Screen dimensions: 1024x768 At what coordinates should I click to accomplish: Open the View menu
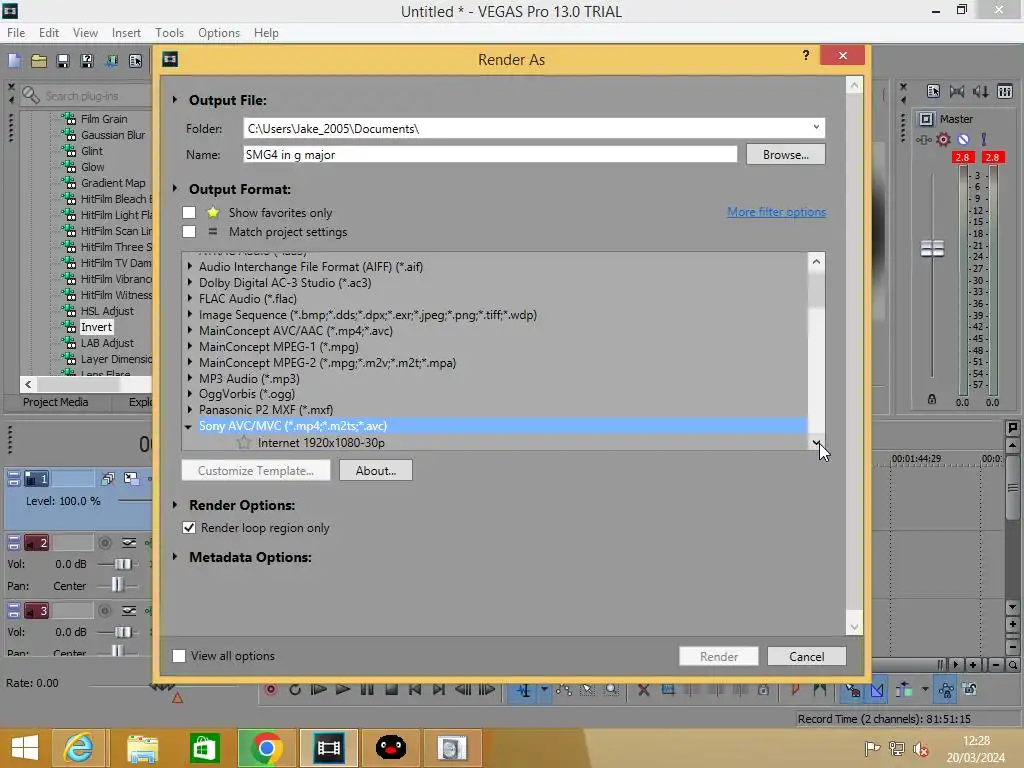(x=86, y=33)
